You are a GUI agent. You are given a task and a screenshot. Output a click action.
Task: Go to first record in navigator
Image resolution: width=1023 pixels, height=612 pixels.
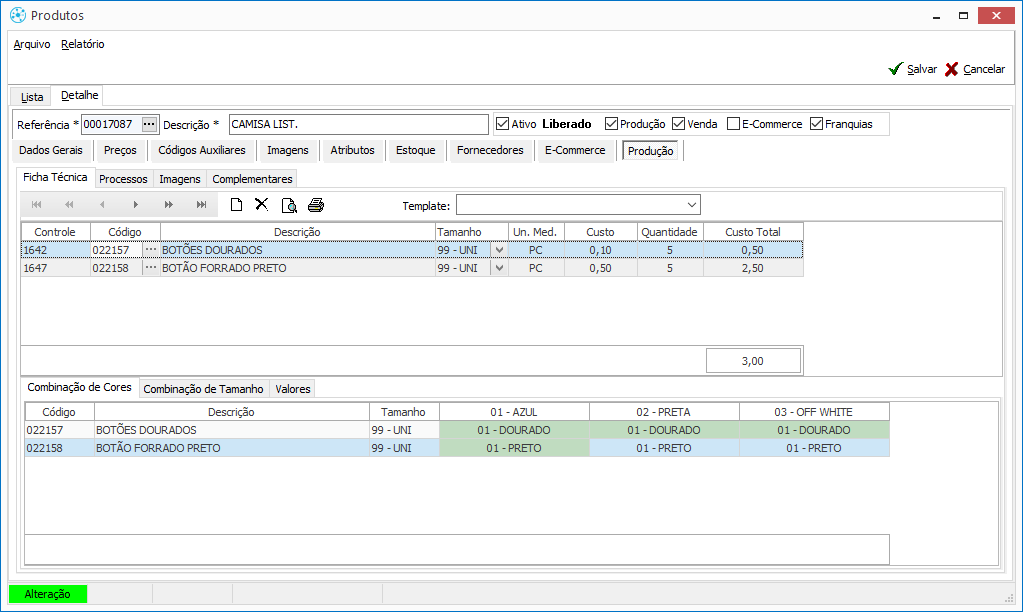(37, 205)
